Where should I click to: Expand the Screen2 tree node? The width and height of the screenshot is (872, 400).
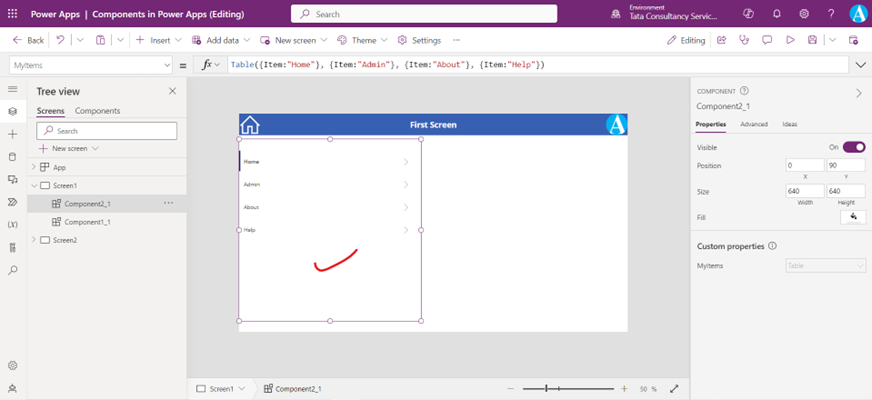(35, 240)
